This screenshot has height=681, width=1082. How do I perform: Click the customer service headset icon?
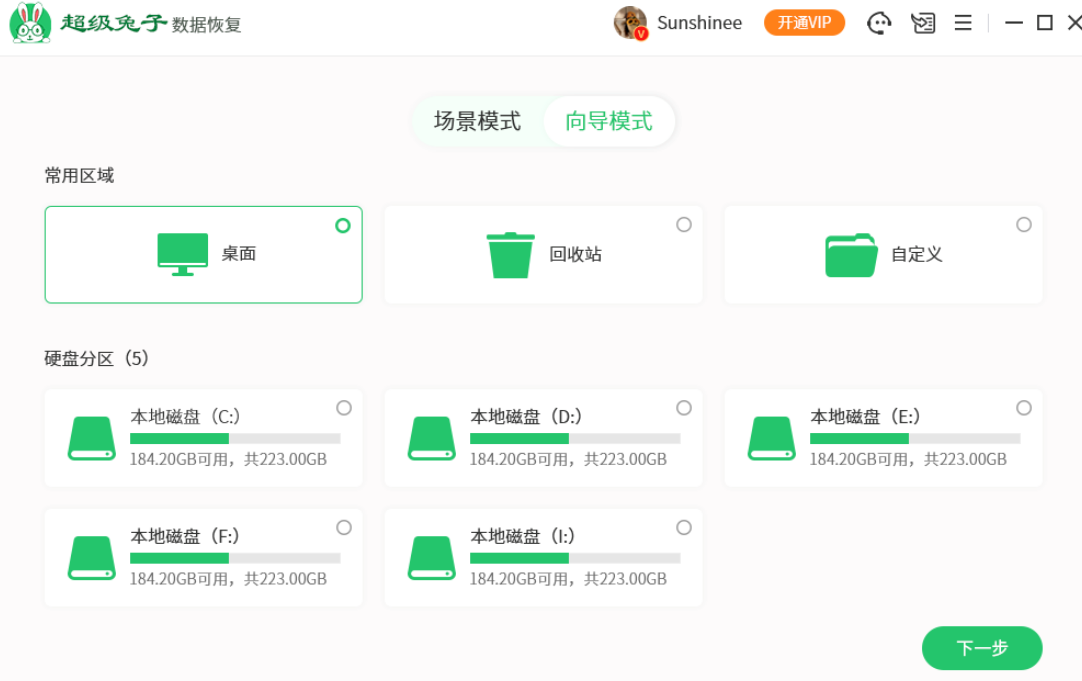pos(878,23)
